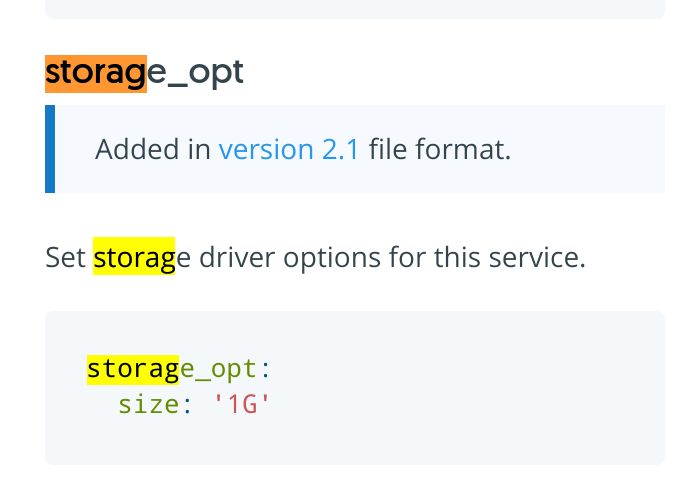Click orange highlighted search match in heading

click(96, 74)
